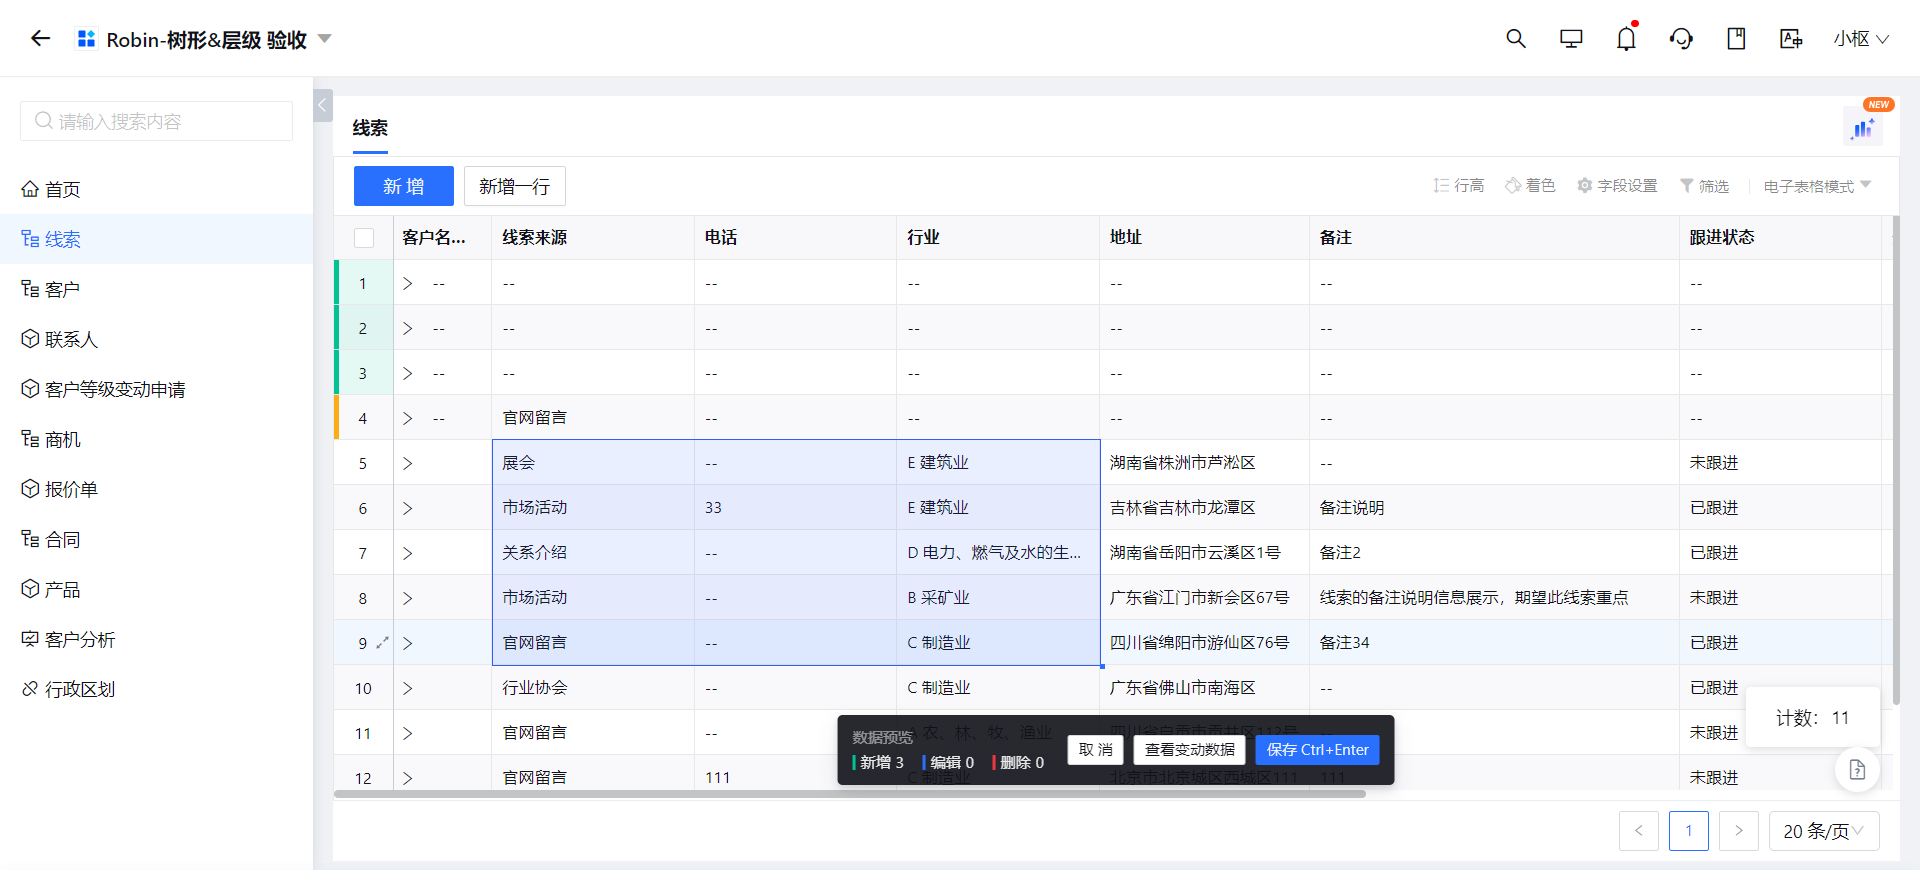Click the blue 新增 button
The width and height of the screenshot is (1920, 870).
[x=404, y=186]
